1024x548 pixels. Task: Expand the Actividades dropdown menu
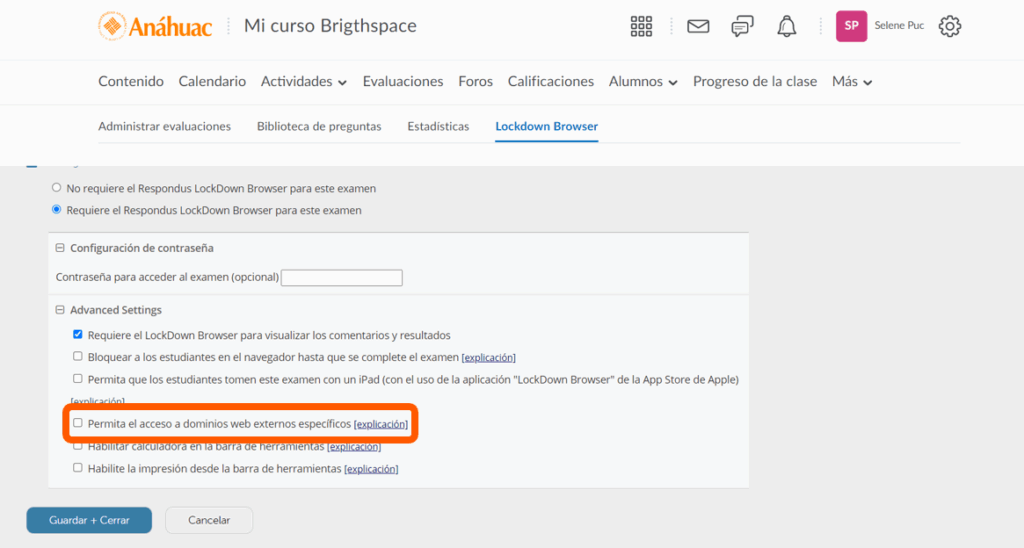(x=304, y=82)
